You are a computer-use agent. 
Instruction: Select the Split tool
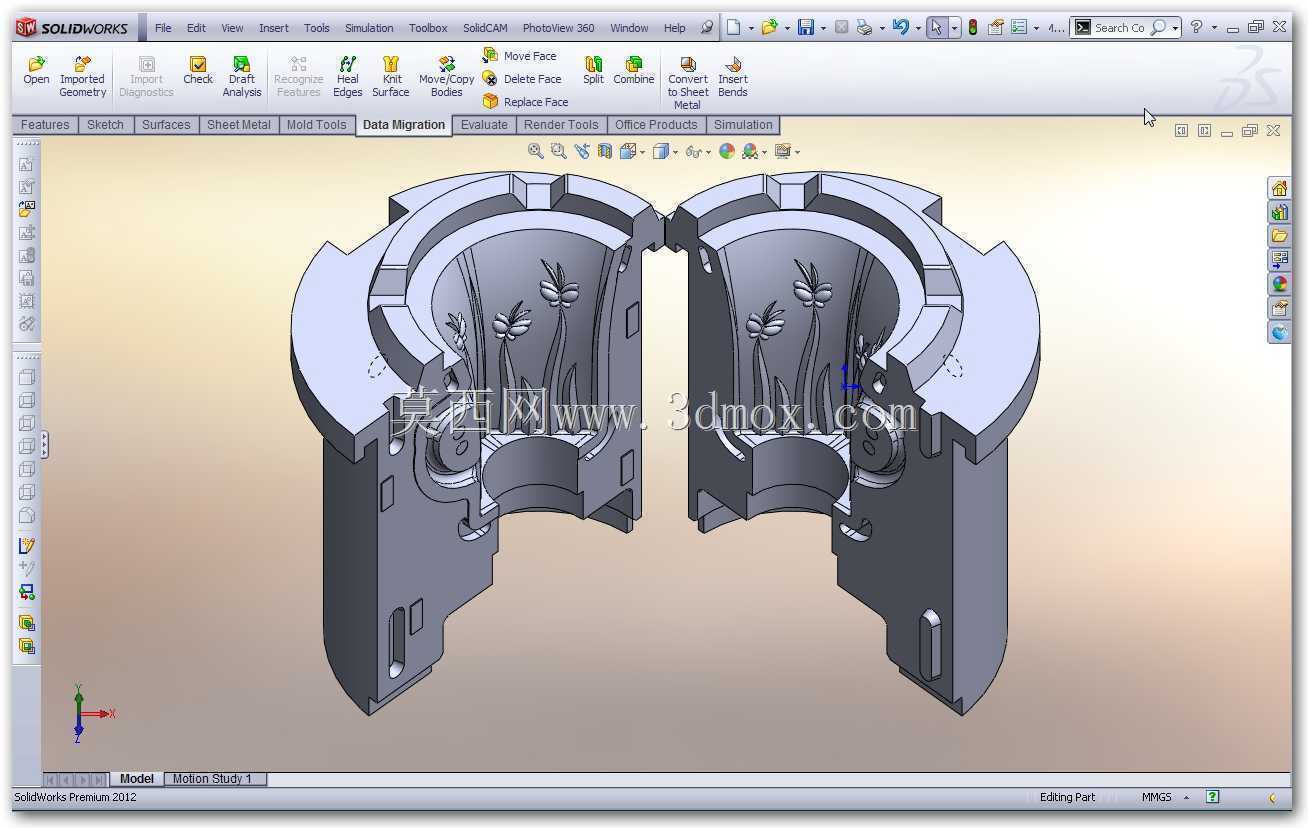point(593,71)
